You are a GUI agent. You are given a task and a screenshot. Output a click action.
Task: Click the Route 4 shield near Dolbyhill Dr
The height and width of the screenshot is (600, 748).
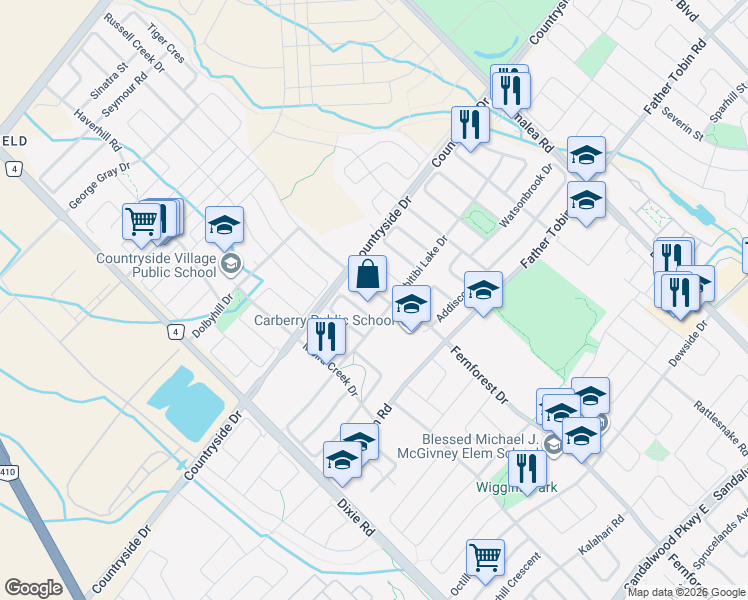[176, 332]
